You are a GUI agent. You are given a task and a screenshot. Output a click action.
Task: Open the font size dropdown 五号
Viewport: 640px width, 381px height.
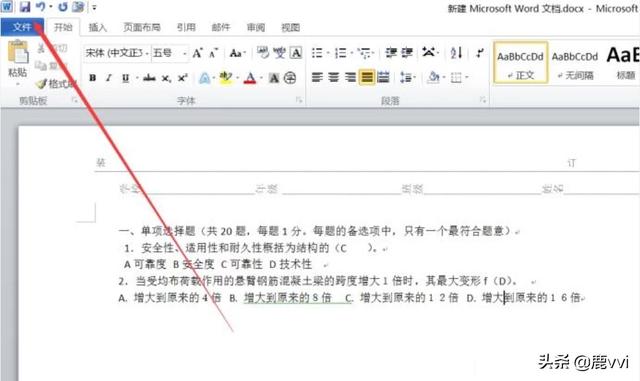(170, 53)
